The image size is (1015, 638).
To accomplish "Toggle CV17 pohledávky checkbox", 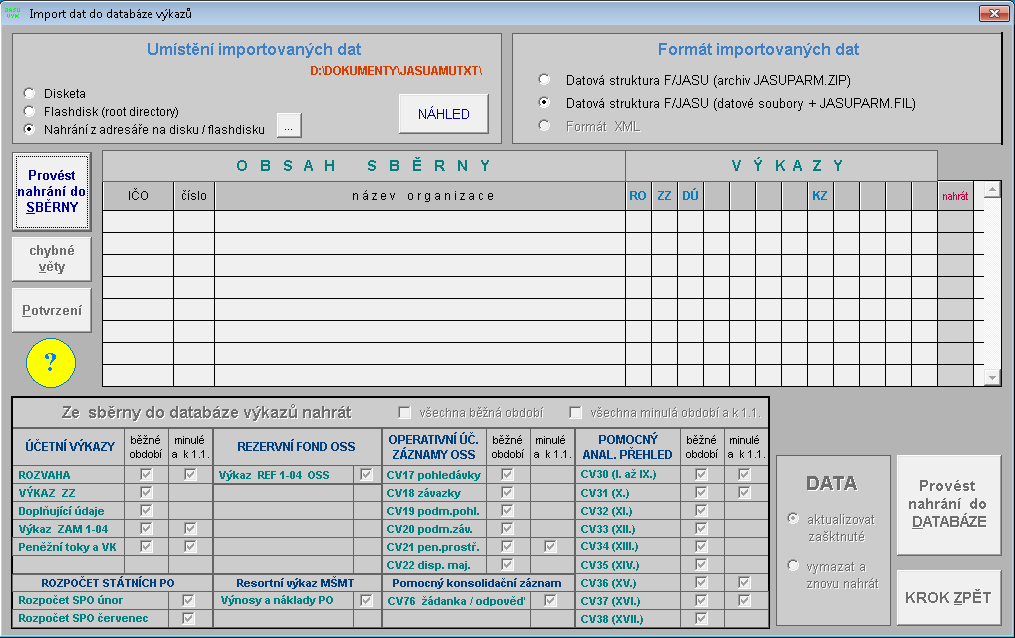I will coord(508,474).
